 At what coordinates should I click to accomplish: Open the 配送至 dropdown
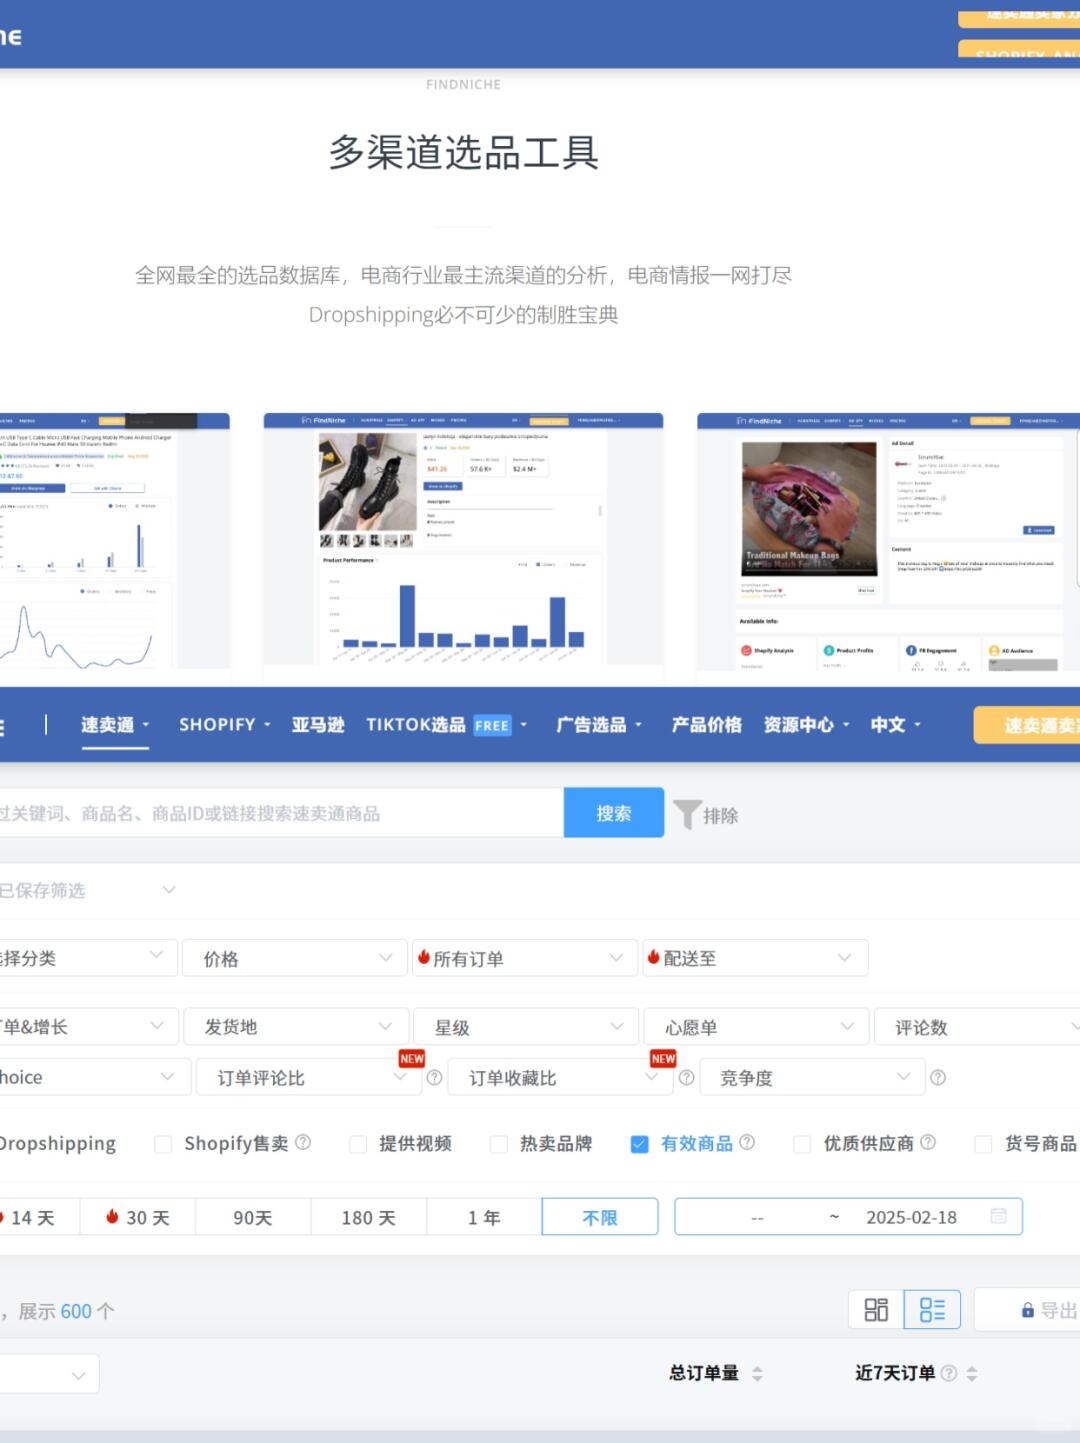click(x=755, y=958)
